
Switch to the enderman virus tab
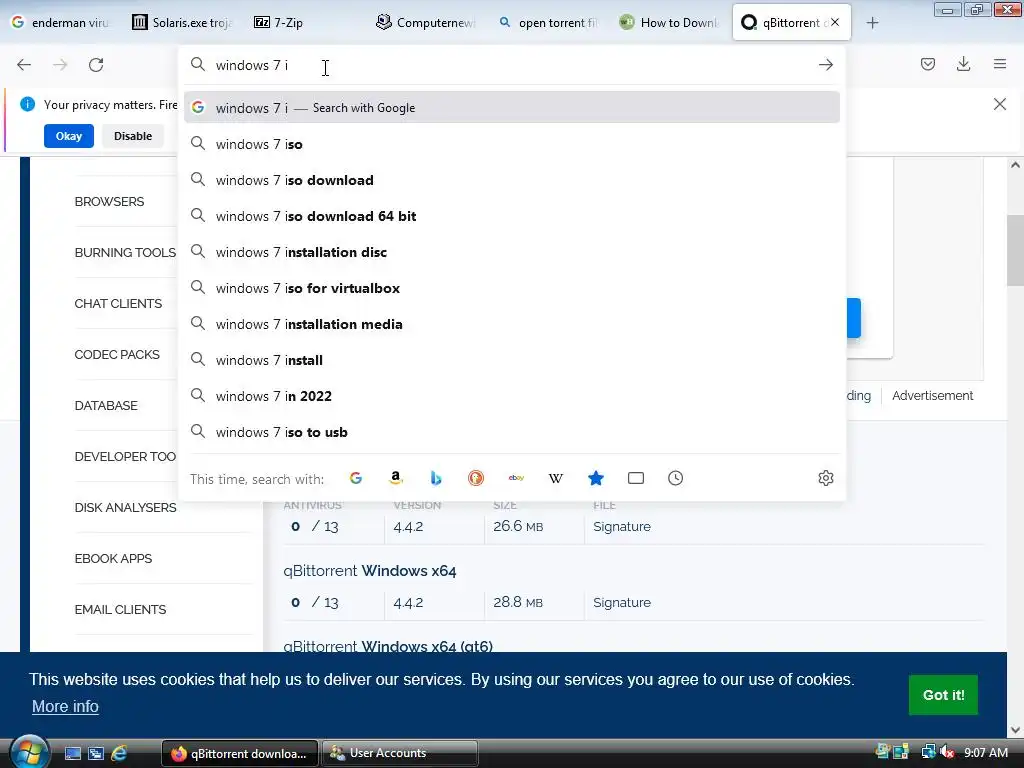(x=59, y=22)
